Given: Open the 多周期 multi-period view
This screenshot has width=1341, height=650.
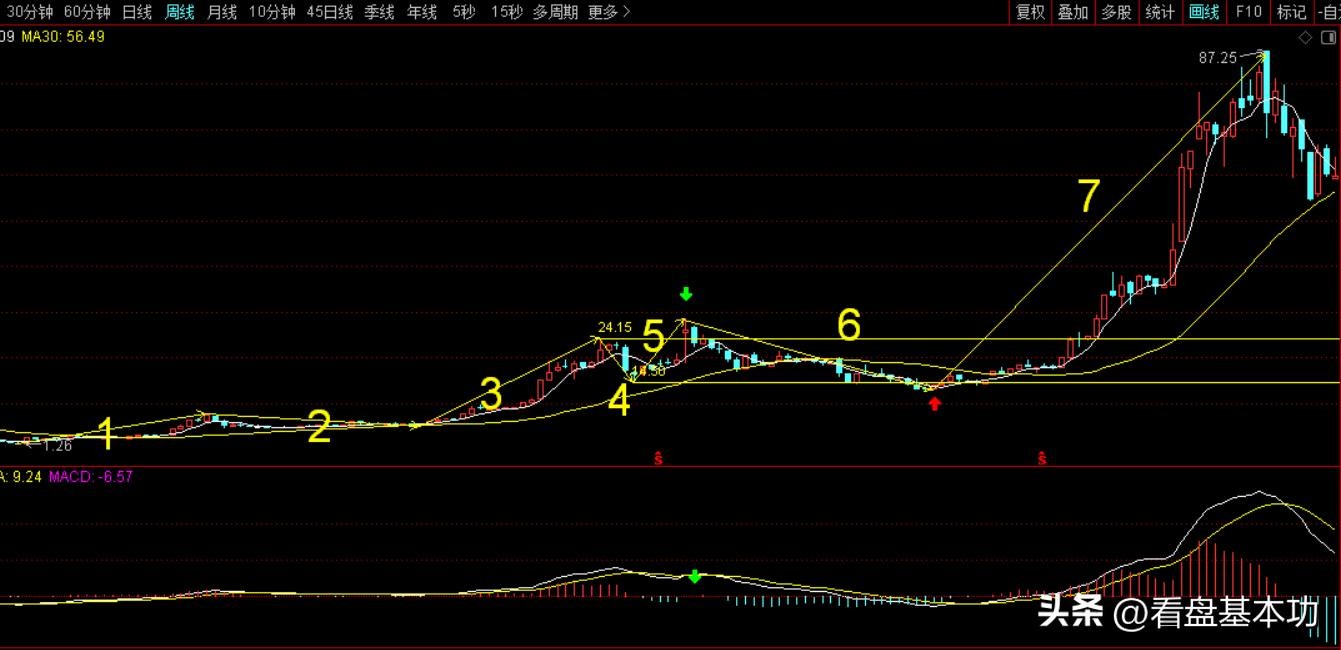Looking at the screenshot, I should pos(555,12).
